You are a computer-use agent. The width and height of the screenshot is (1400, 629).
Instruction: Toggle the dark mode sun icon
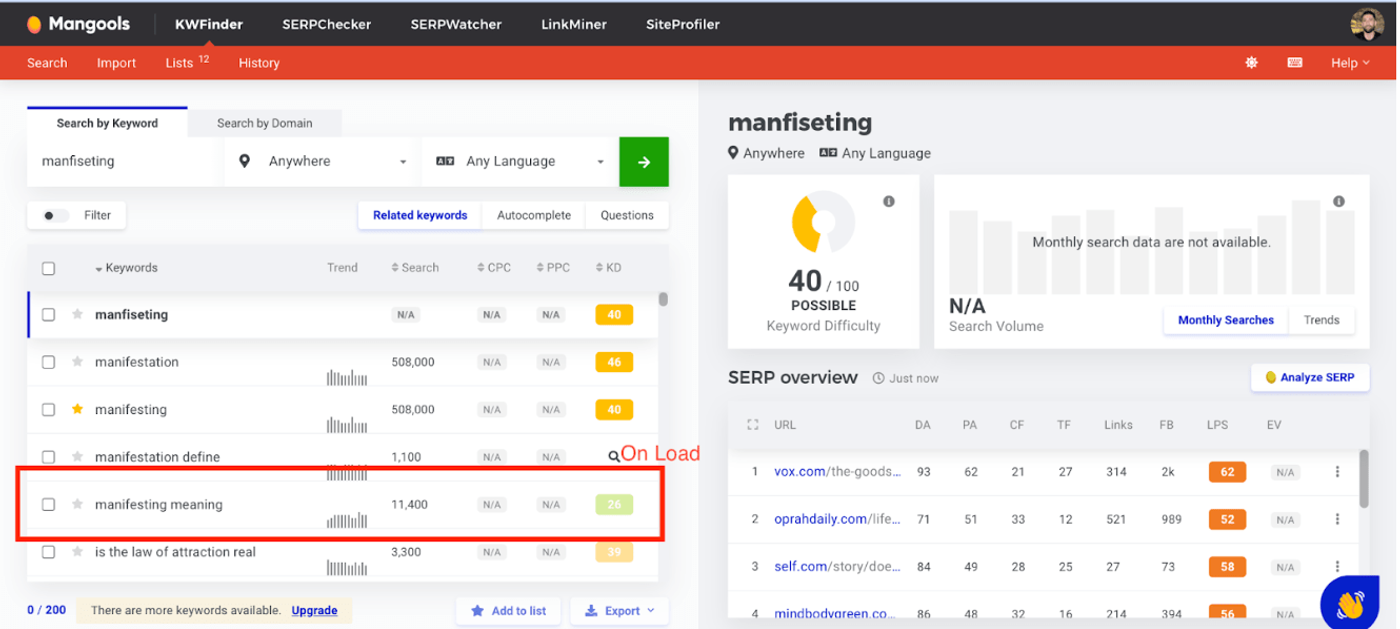(1251, 62)
